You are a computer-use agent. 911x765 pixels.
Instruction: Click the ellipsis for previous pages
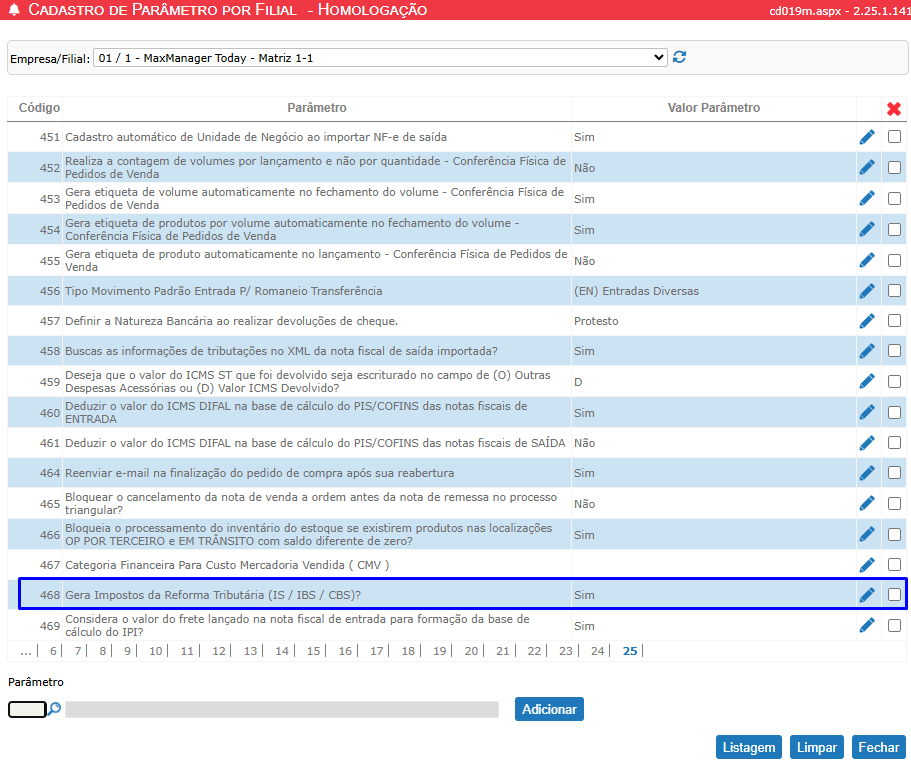25,651
